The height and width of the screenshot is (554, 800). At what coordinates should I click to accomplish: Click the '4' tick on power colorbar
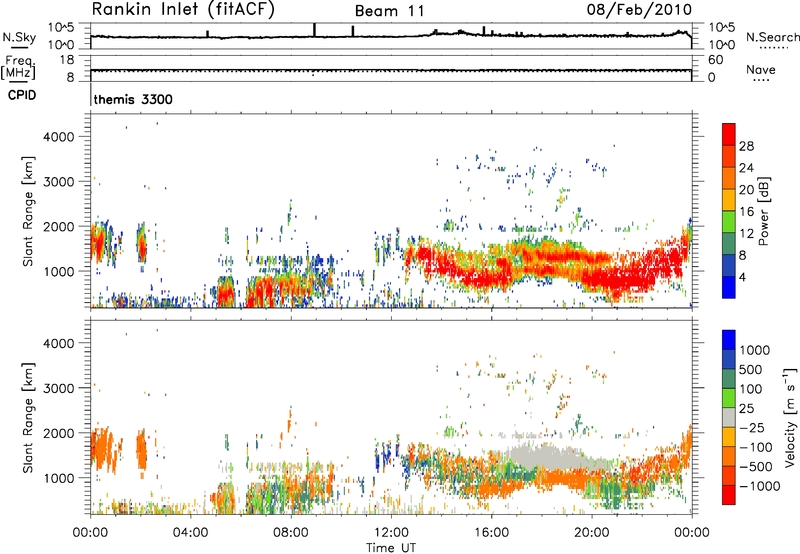(742, 277)
